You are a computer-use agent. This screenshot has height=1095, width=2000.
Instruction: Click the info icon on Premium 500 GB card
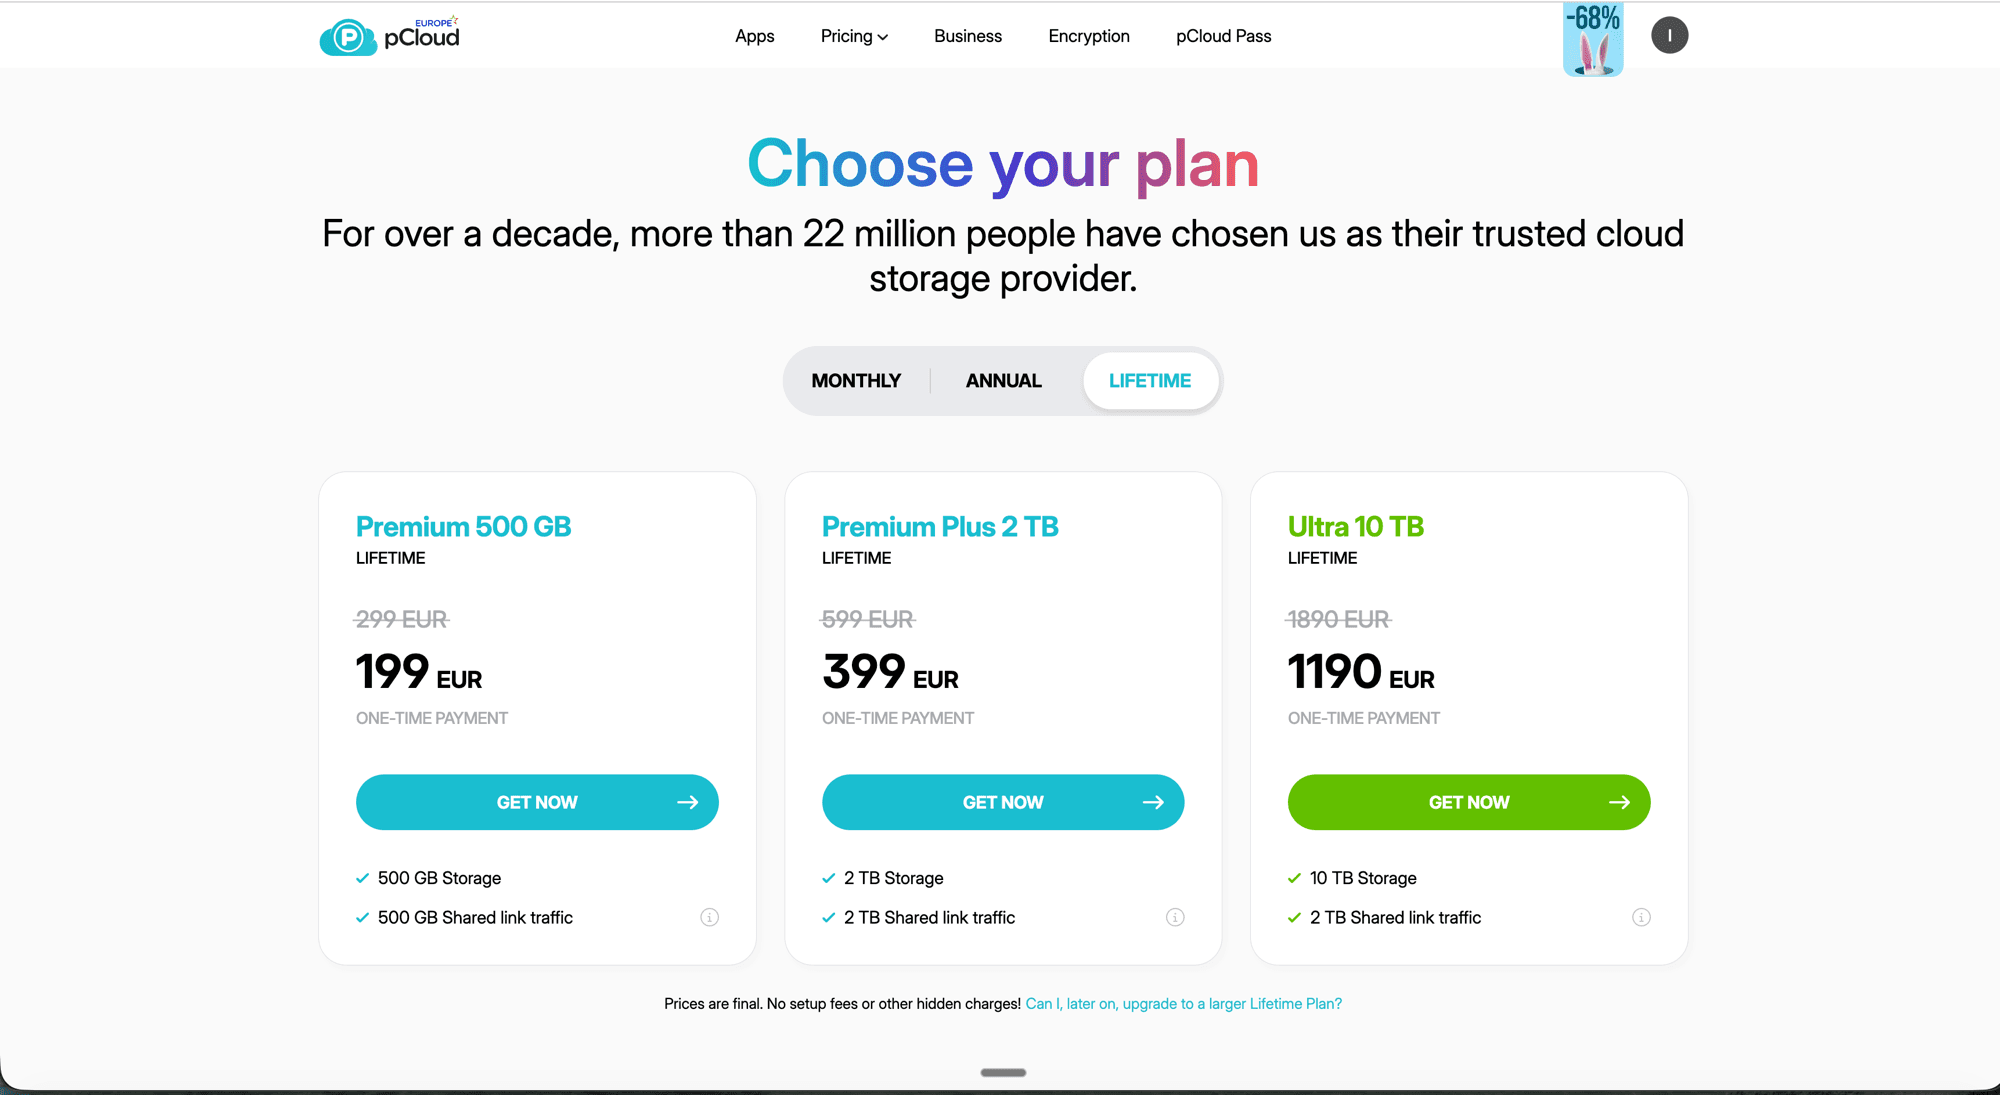click(710, 917)
